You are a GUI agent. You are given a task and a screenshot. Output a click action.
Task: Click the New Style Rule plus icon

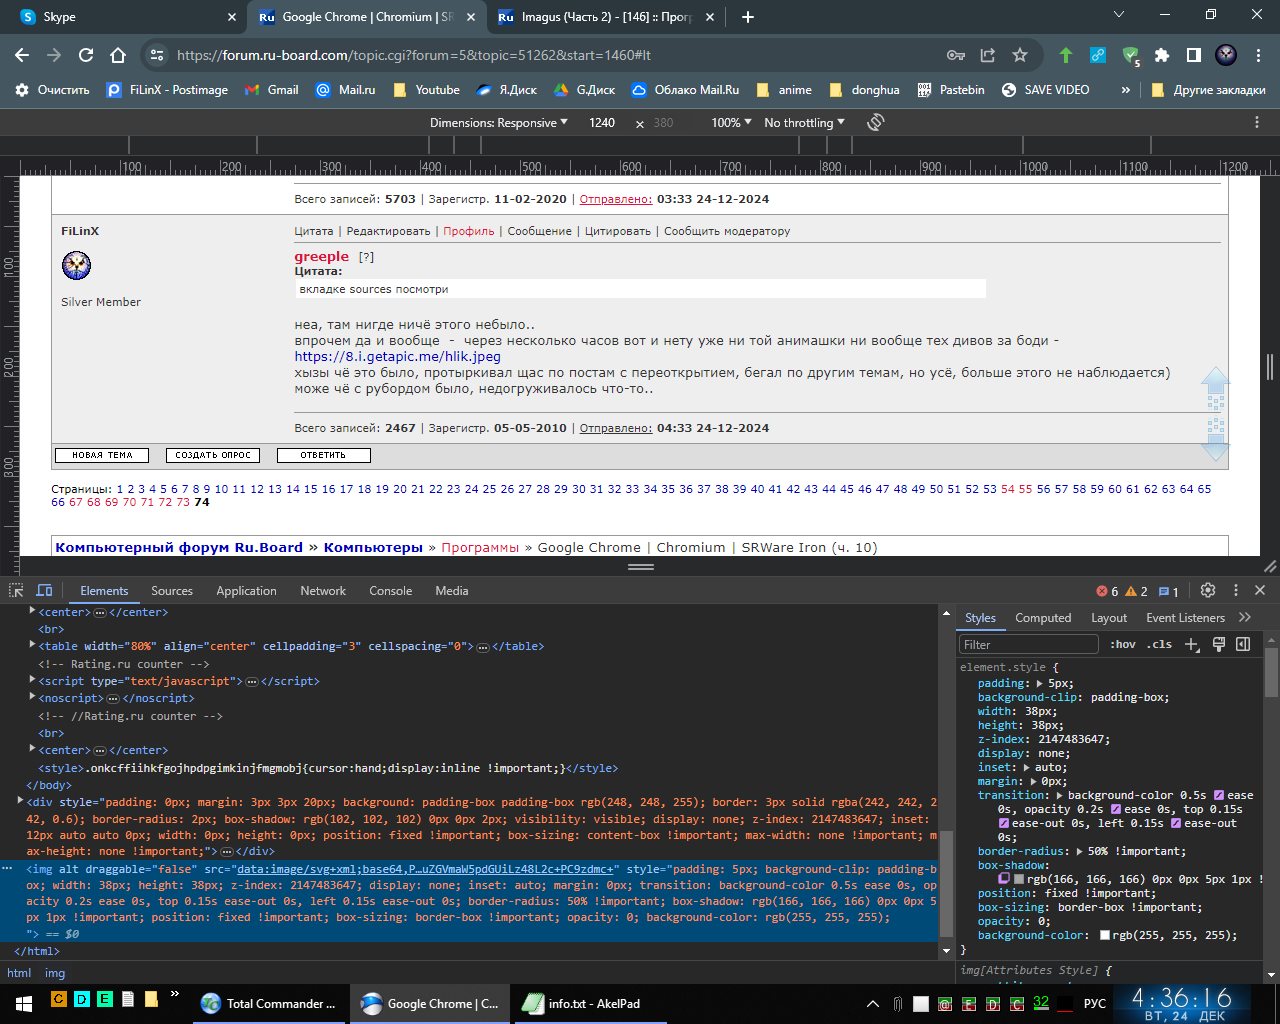click(1192, 644)
